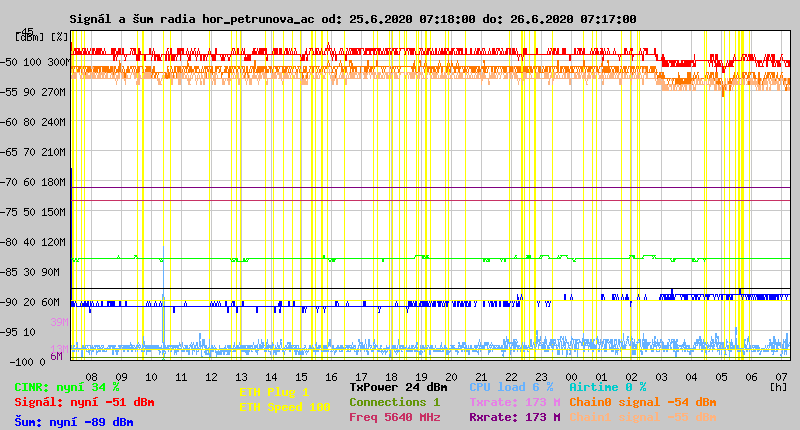Click the '04' hour tick label
The width and height of the screenshot is (800, 430).
click(x=691, y=377)
